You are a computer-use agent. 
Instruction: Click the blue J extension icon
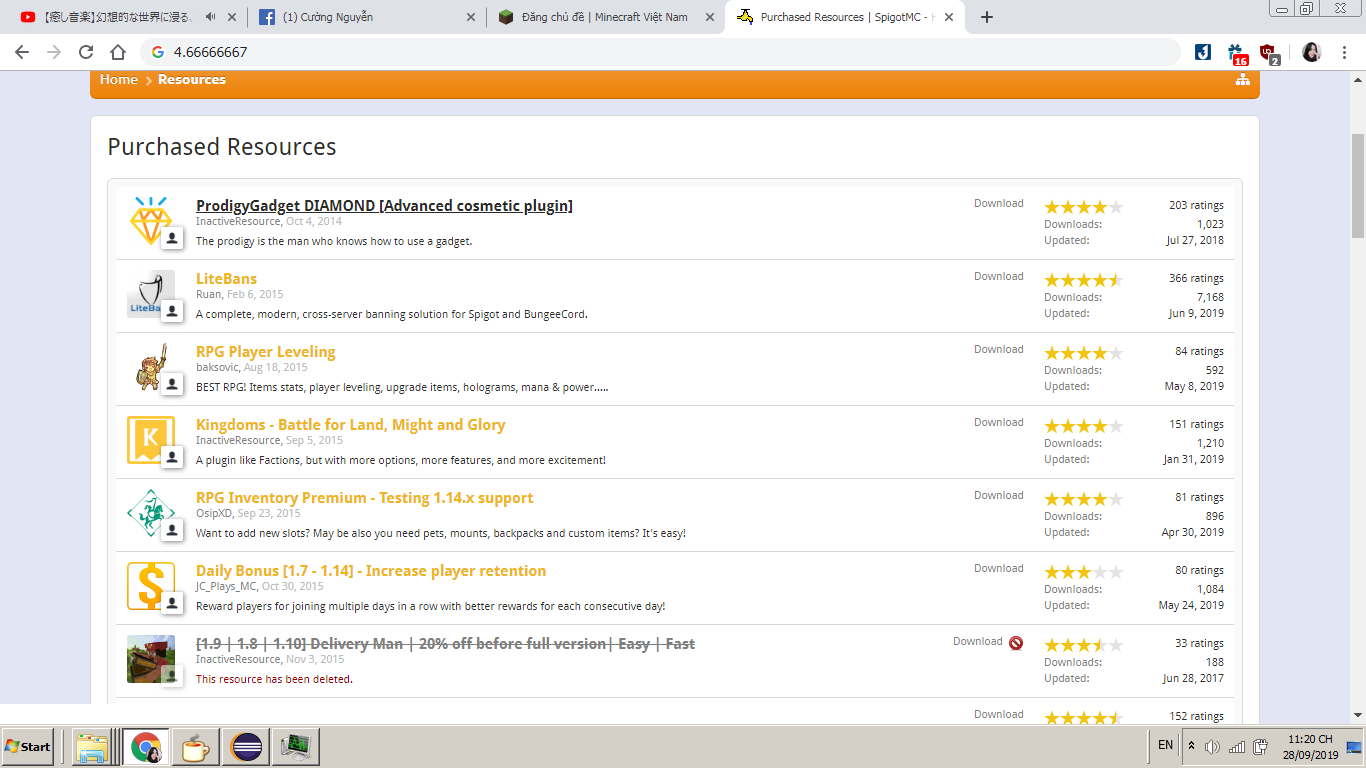[1203, 52]
